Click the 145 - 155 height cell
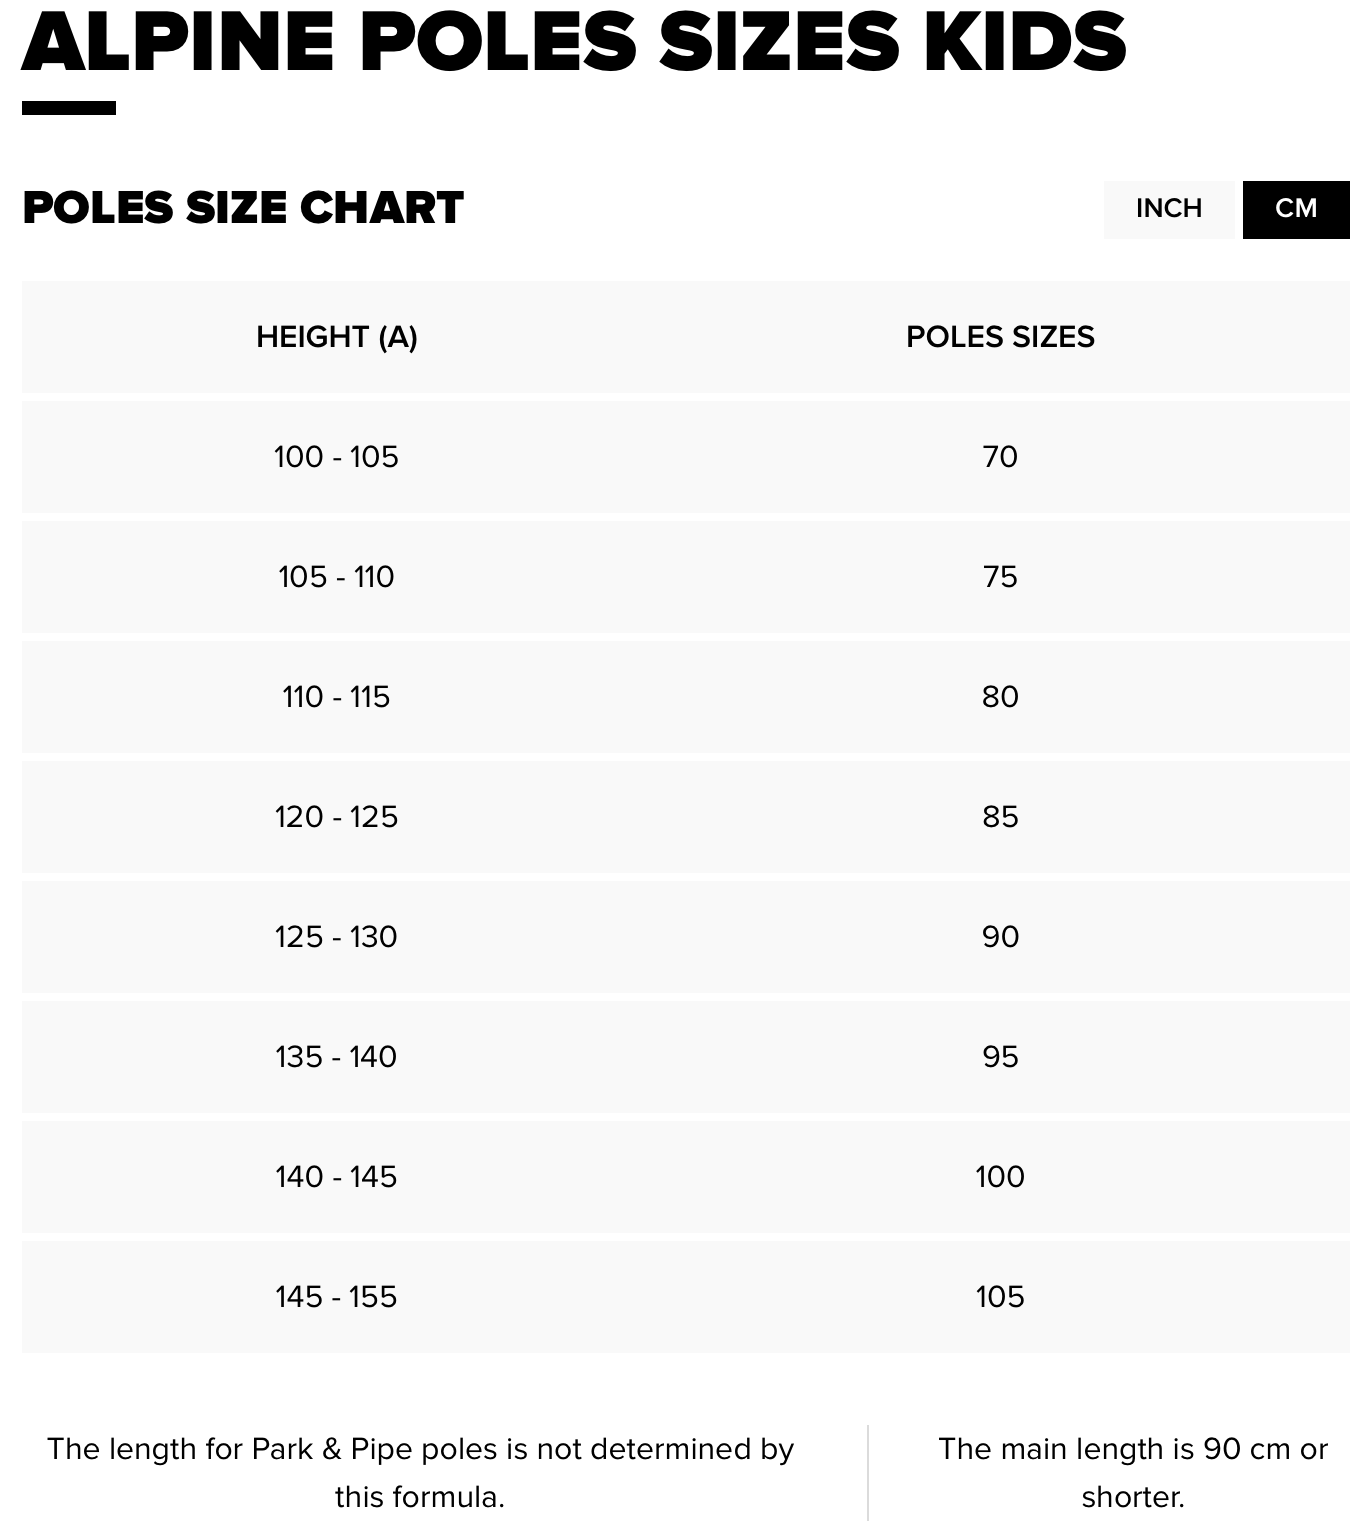Screen dimensions: 1370x1538 [x=336, y=1297]
